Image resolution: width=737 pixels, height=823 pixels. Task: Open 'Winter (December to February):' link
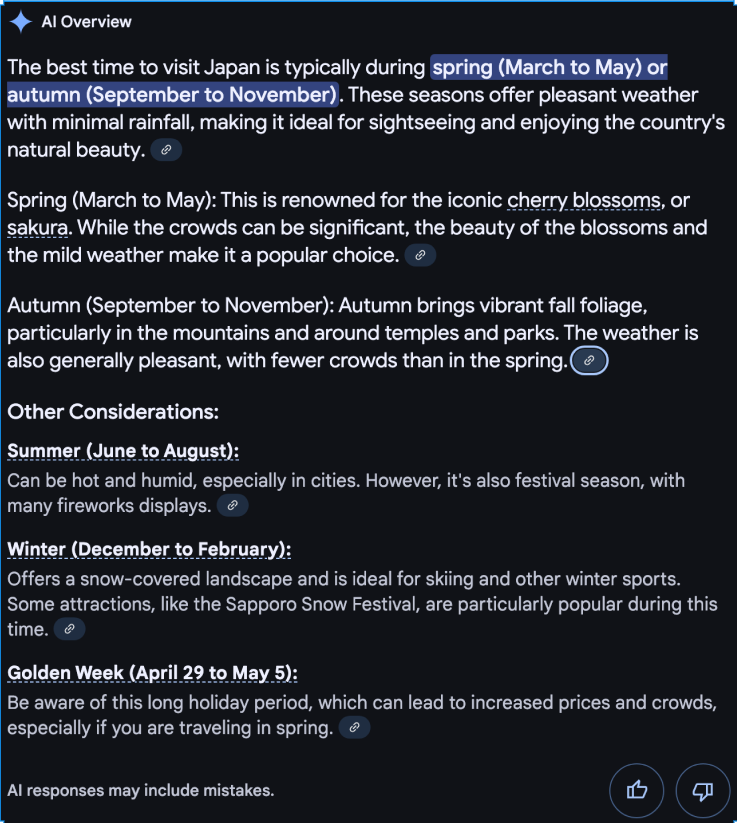(x=149, y=549)
